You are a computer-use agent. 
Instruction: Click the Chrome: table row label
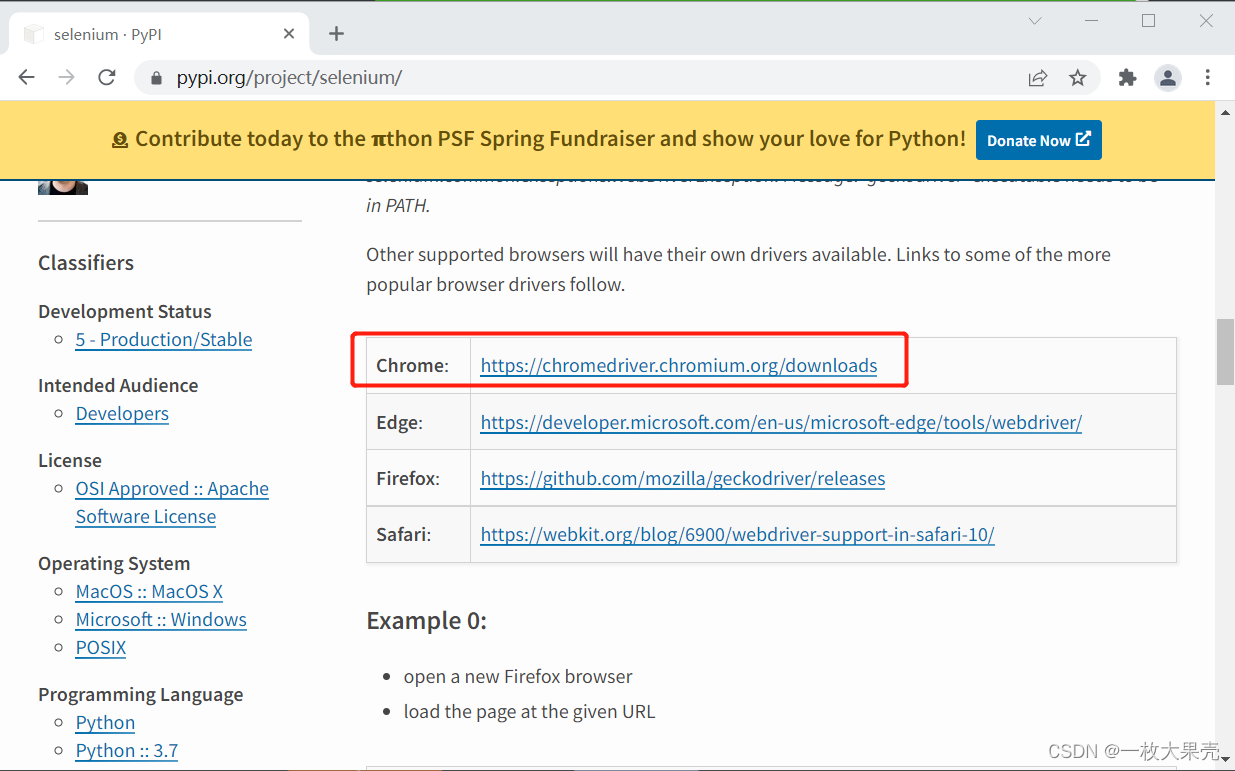[412, 366]
